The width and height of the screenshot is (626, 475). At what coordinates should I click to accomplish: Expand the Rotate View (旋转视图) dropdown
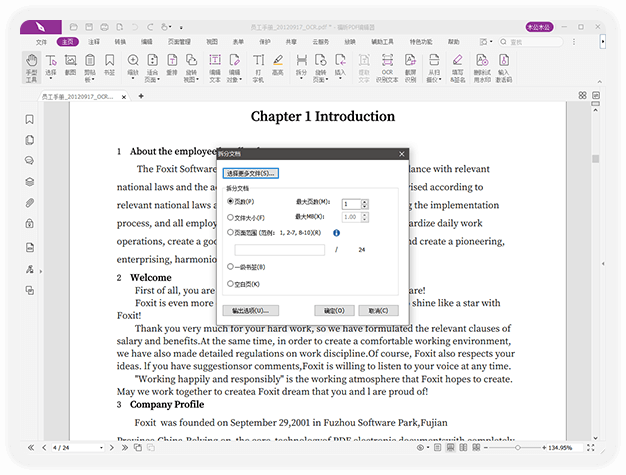[197, 80]
